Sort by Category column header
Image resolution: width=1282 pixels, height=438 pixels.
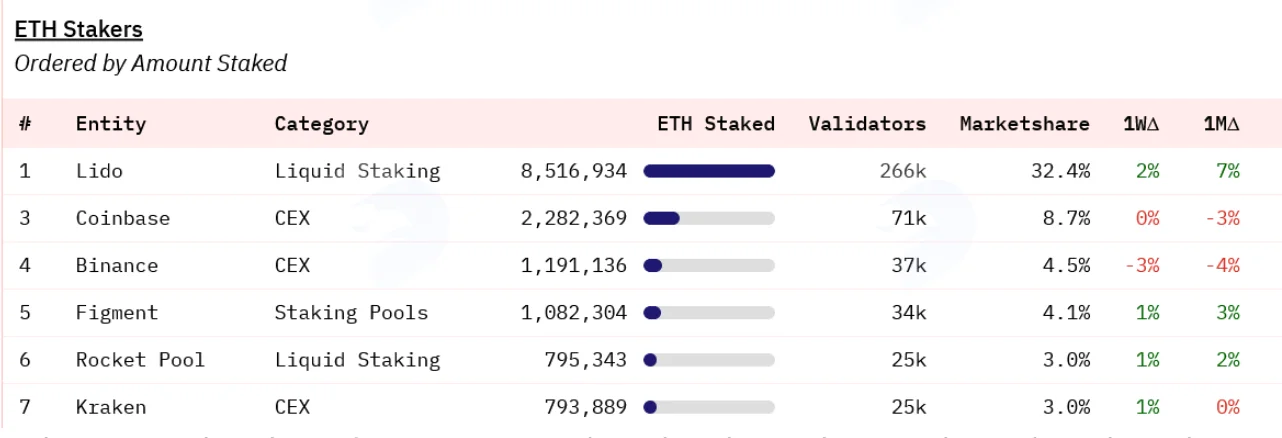321,124
